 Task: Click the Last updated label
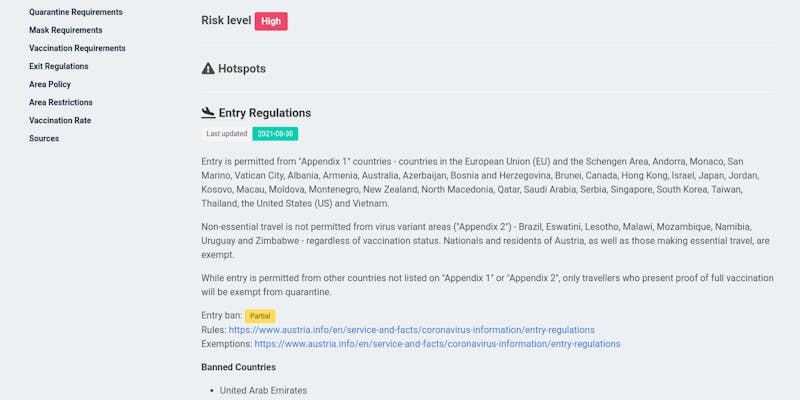[226, 133]
